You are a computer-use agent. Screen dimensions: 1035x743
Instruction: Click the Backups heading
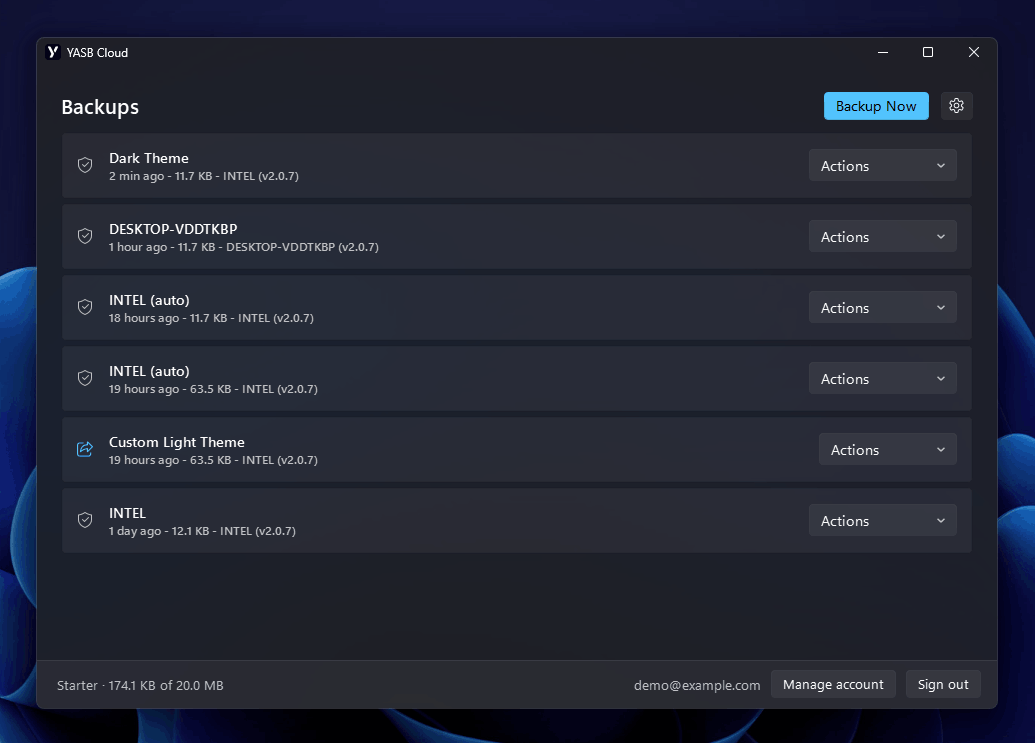[100, 107]
